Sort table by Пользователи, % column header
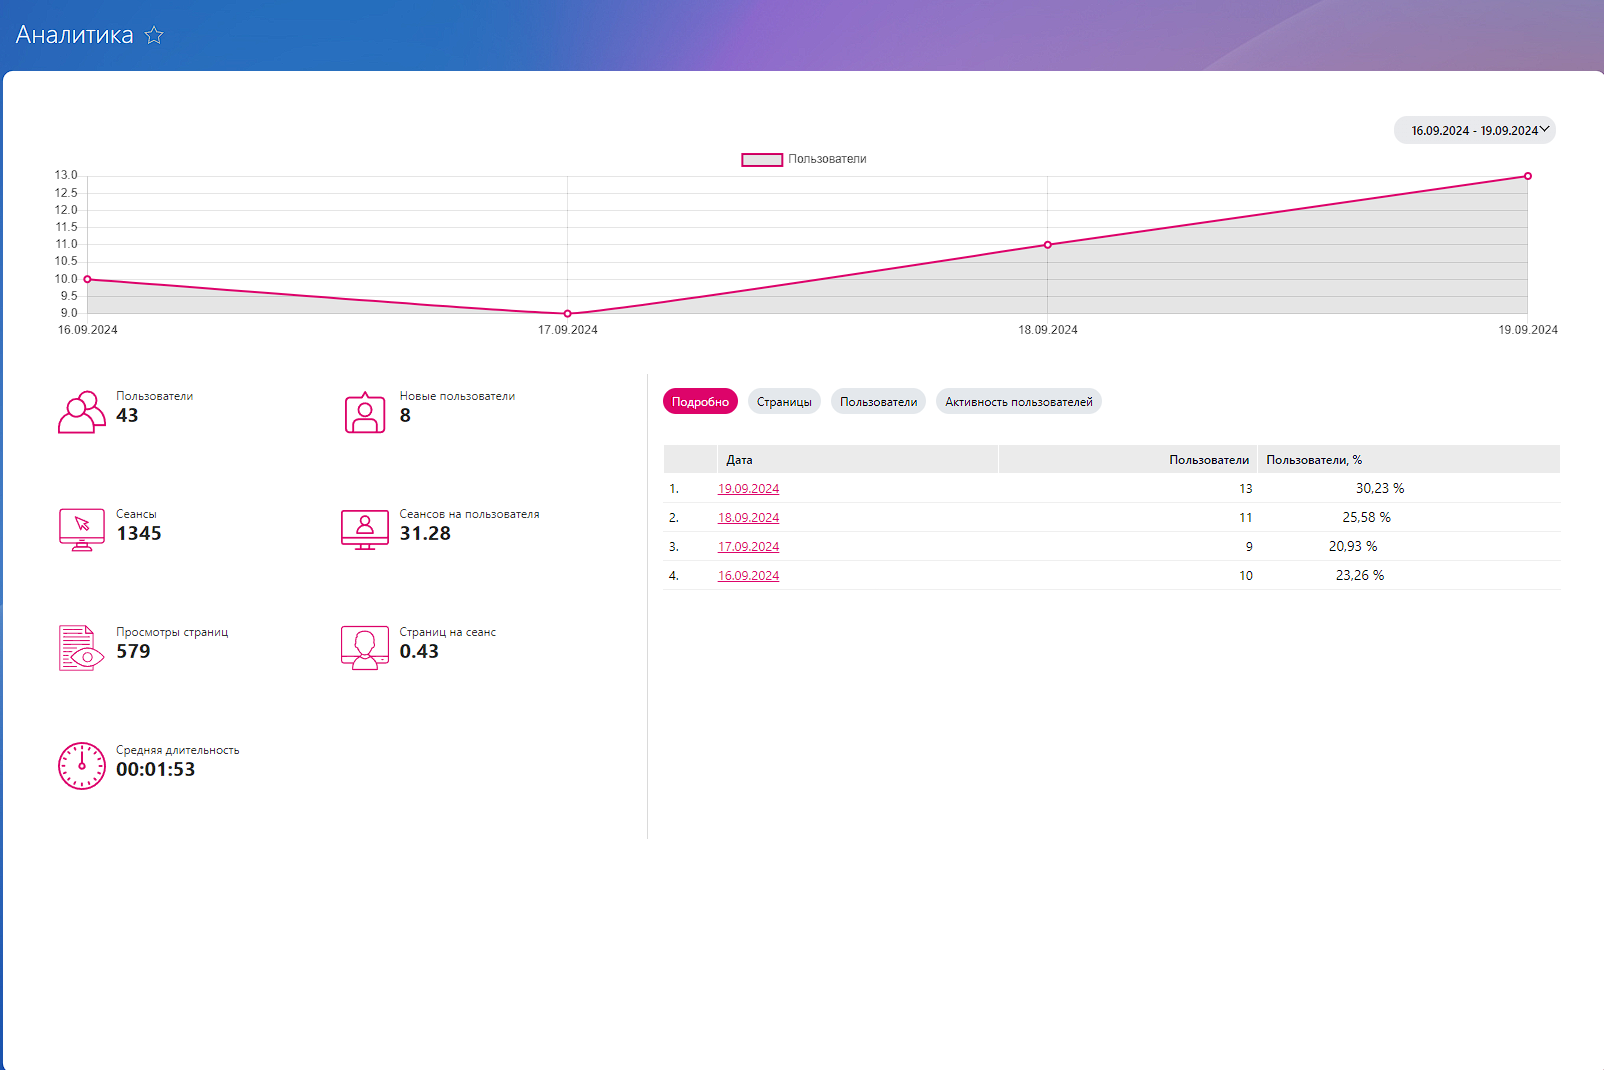1604x1070 pixels. [x=1314, y=460]
